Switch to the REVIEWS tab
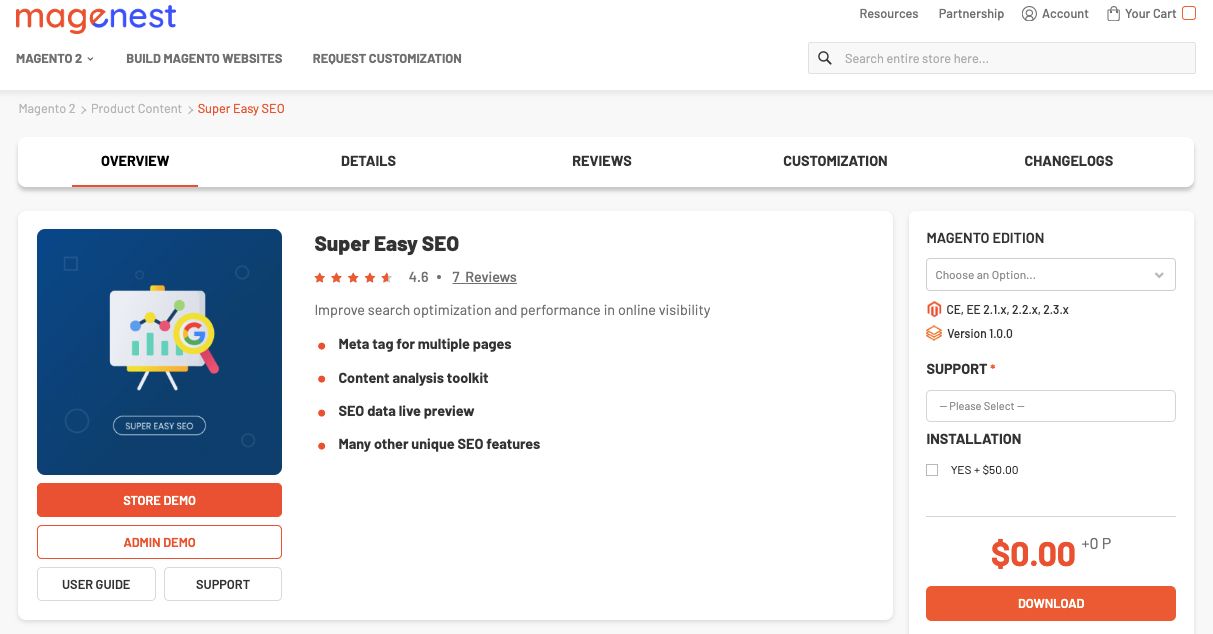 coord(601,161)
